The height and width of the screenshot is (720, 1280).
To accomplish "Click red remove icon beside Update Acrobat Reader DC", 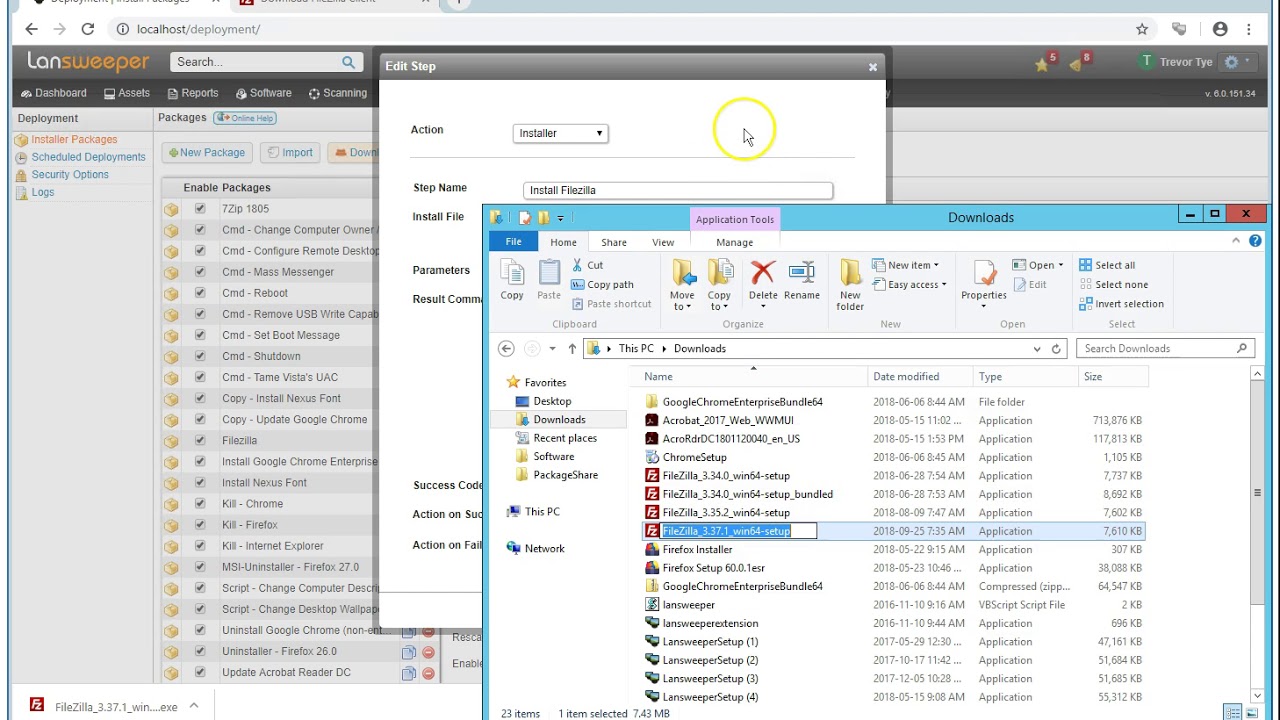I will (428, 673).
